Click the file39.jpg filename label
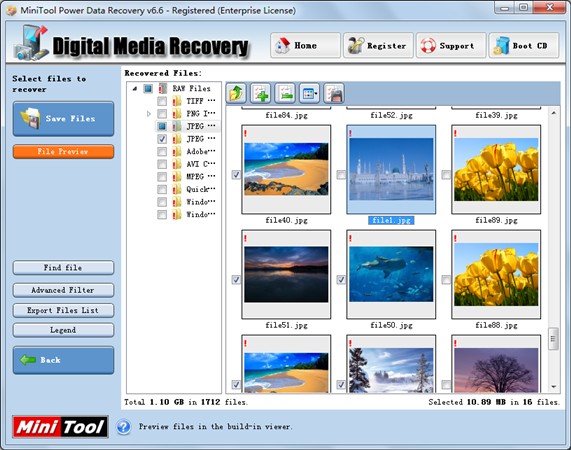 coord(496,115)
